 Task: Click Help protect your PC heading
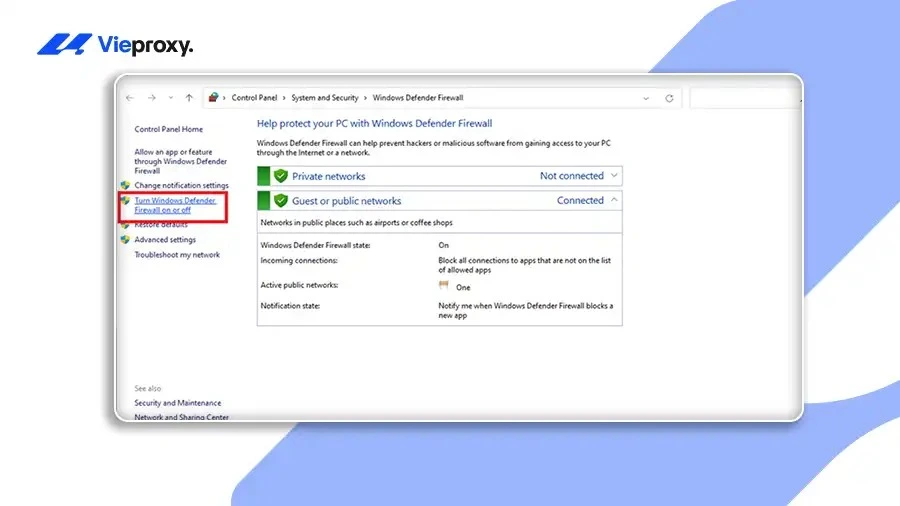coord(374,123)
